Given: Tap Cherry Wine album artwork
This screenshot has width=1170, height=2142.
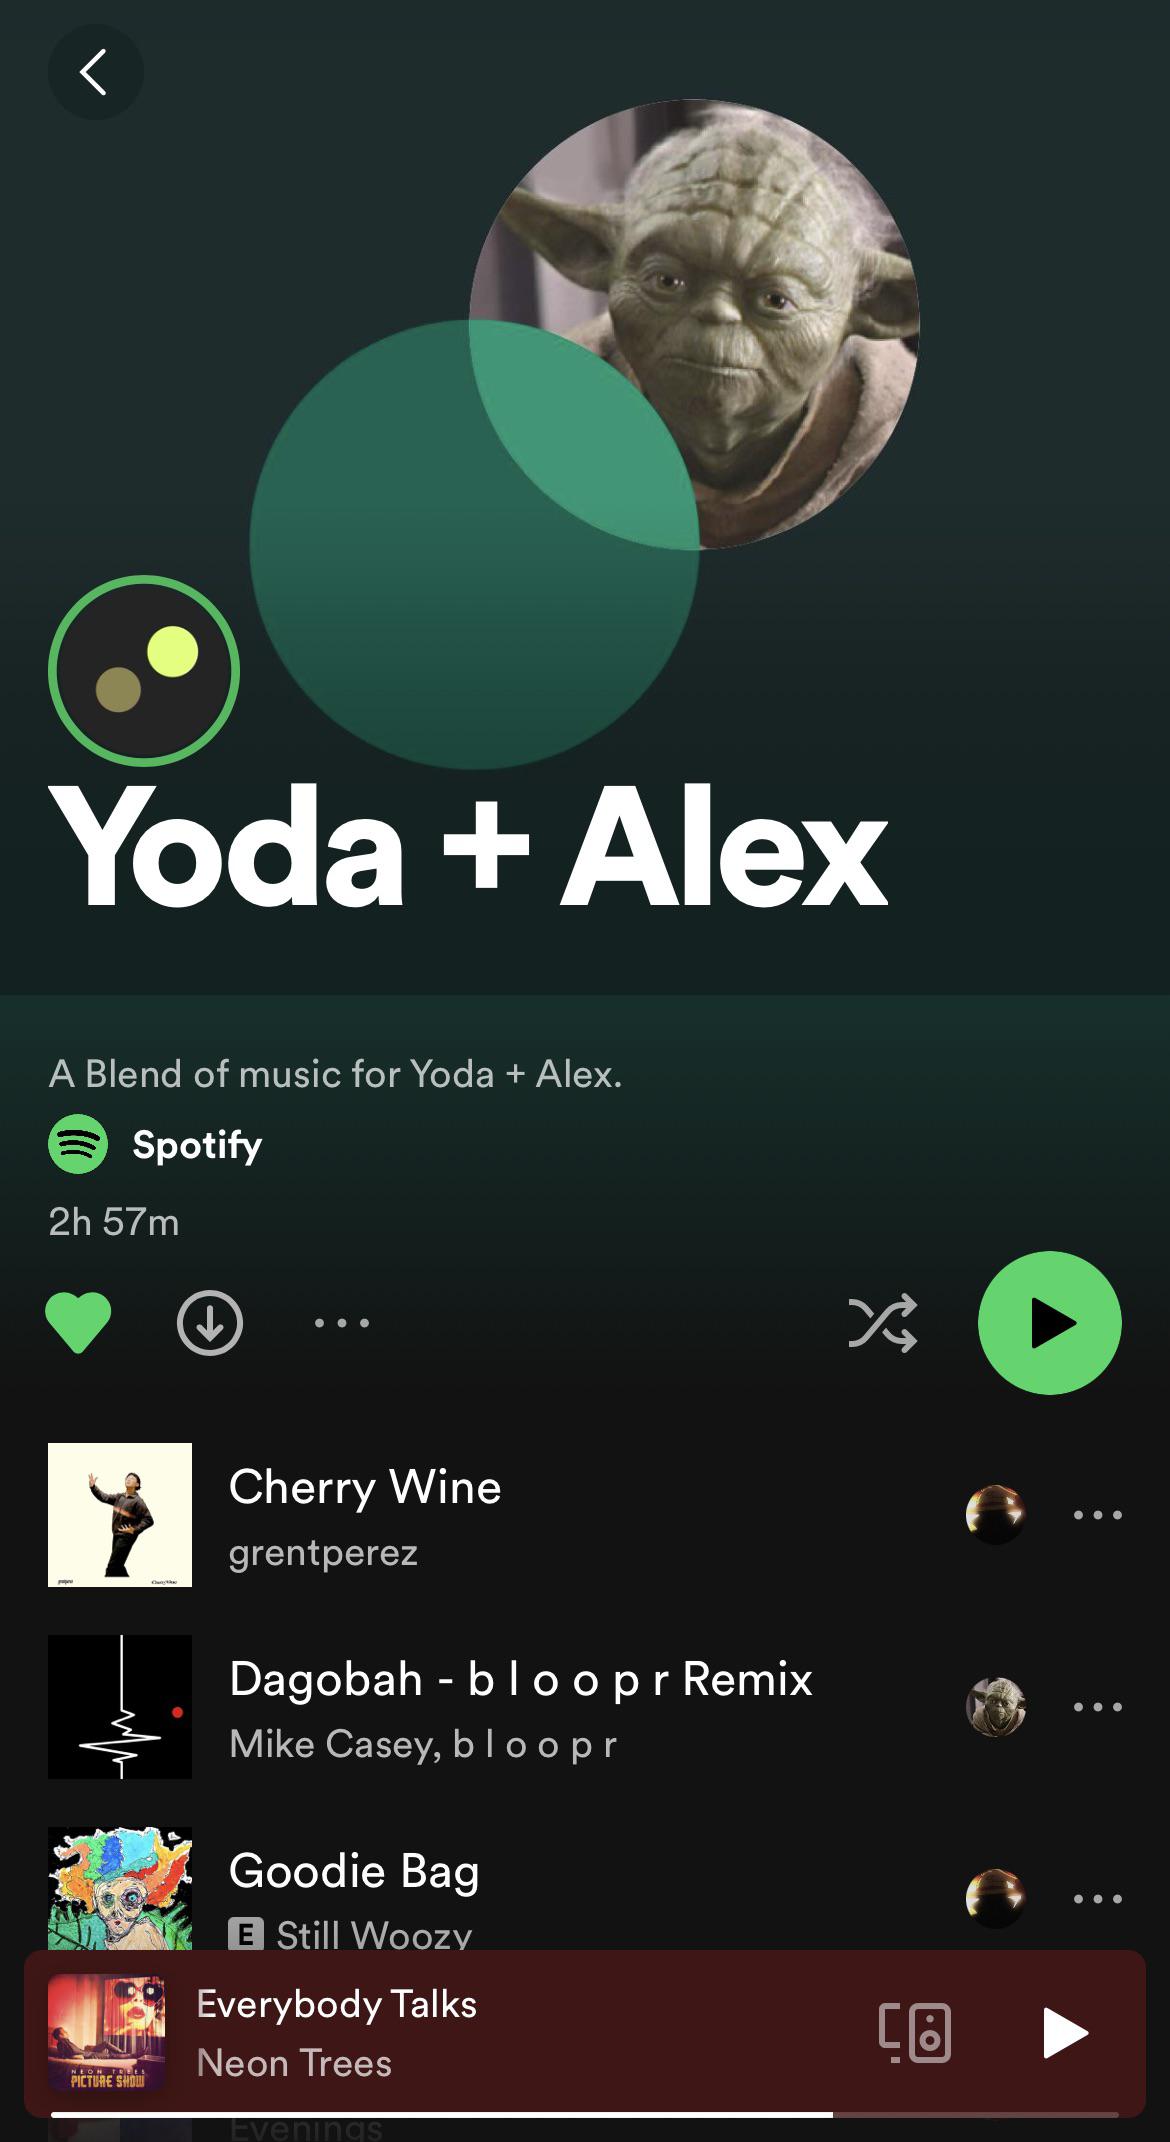Looking at the screenshot, I should click(x=120, y=1514).
